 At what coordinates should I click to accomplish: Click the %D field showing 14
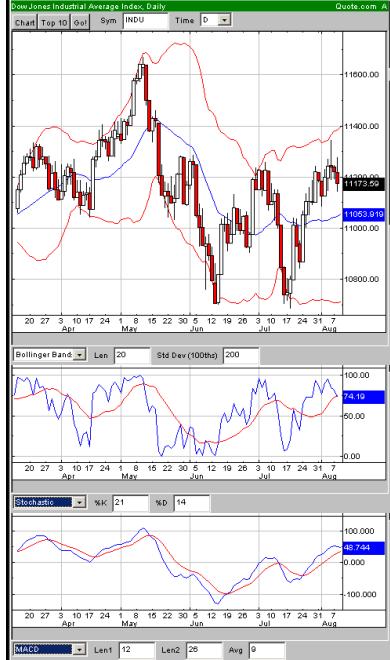click(191, 503)
